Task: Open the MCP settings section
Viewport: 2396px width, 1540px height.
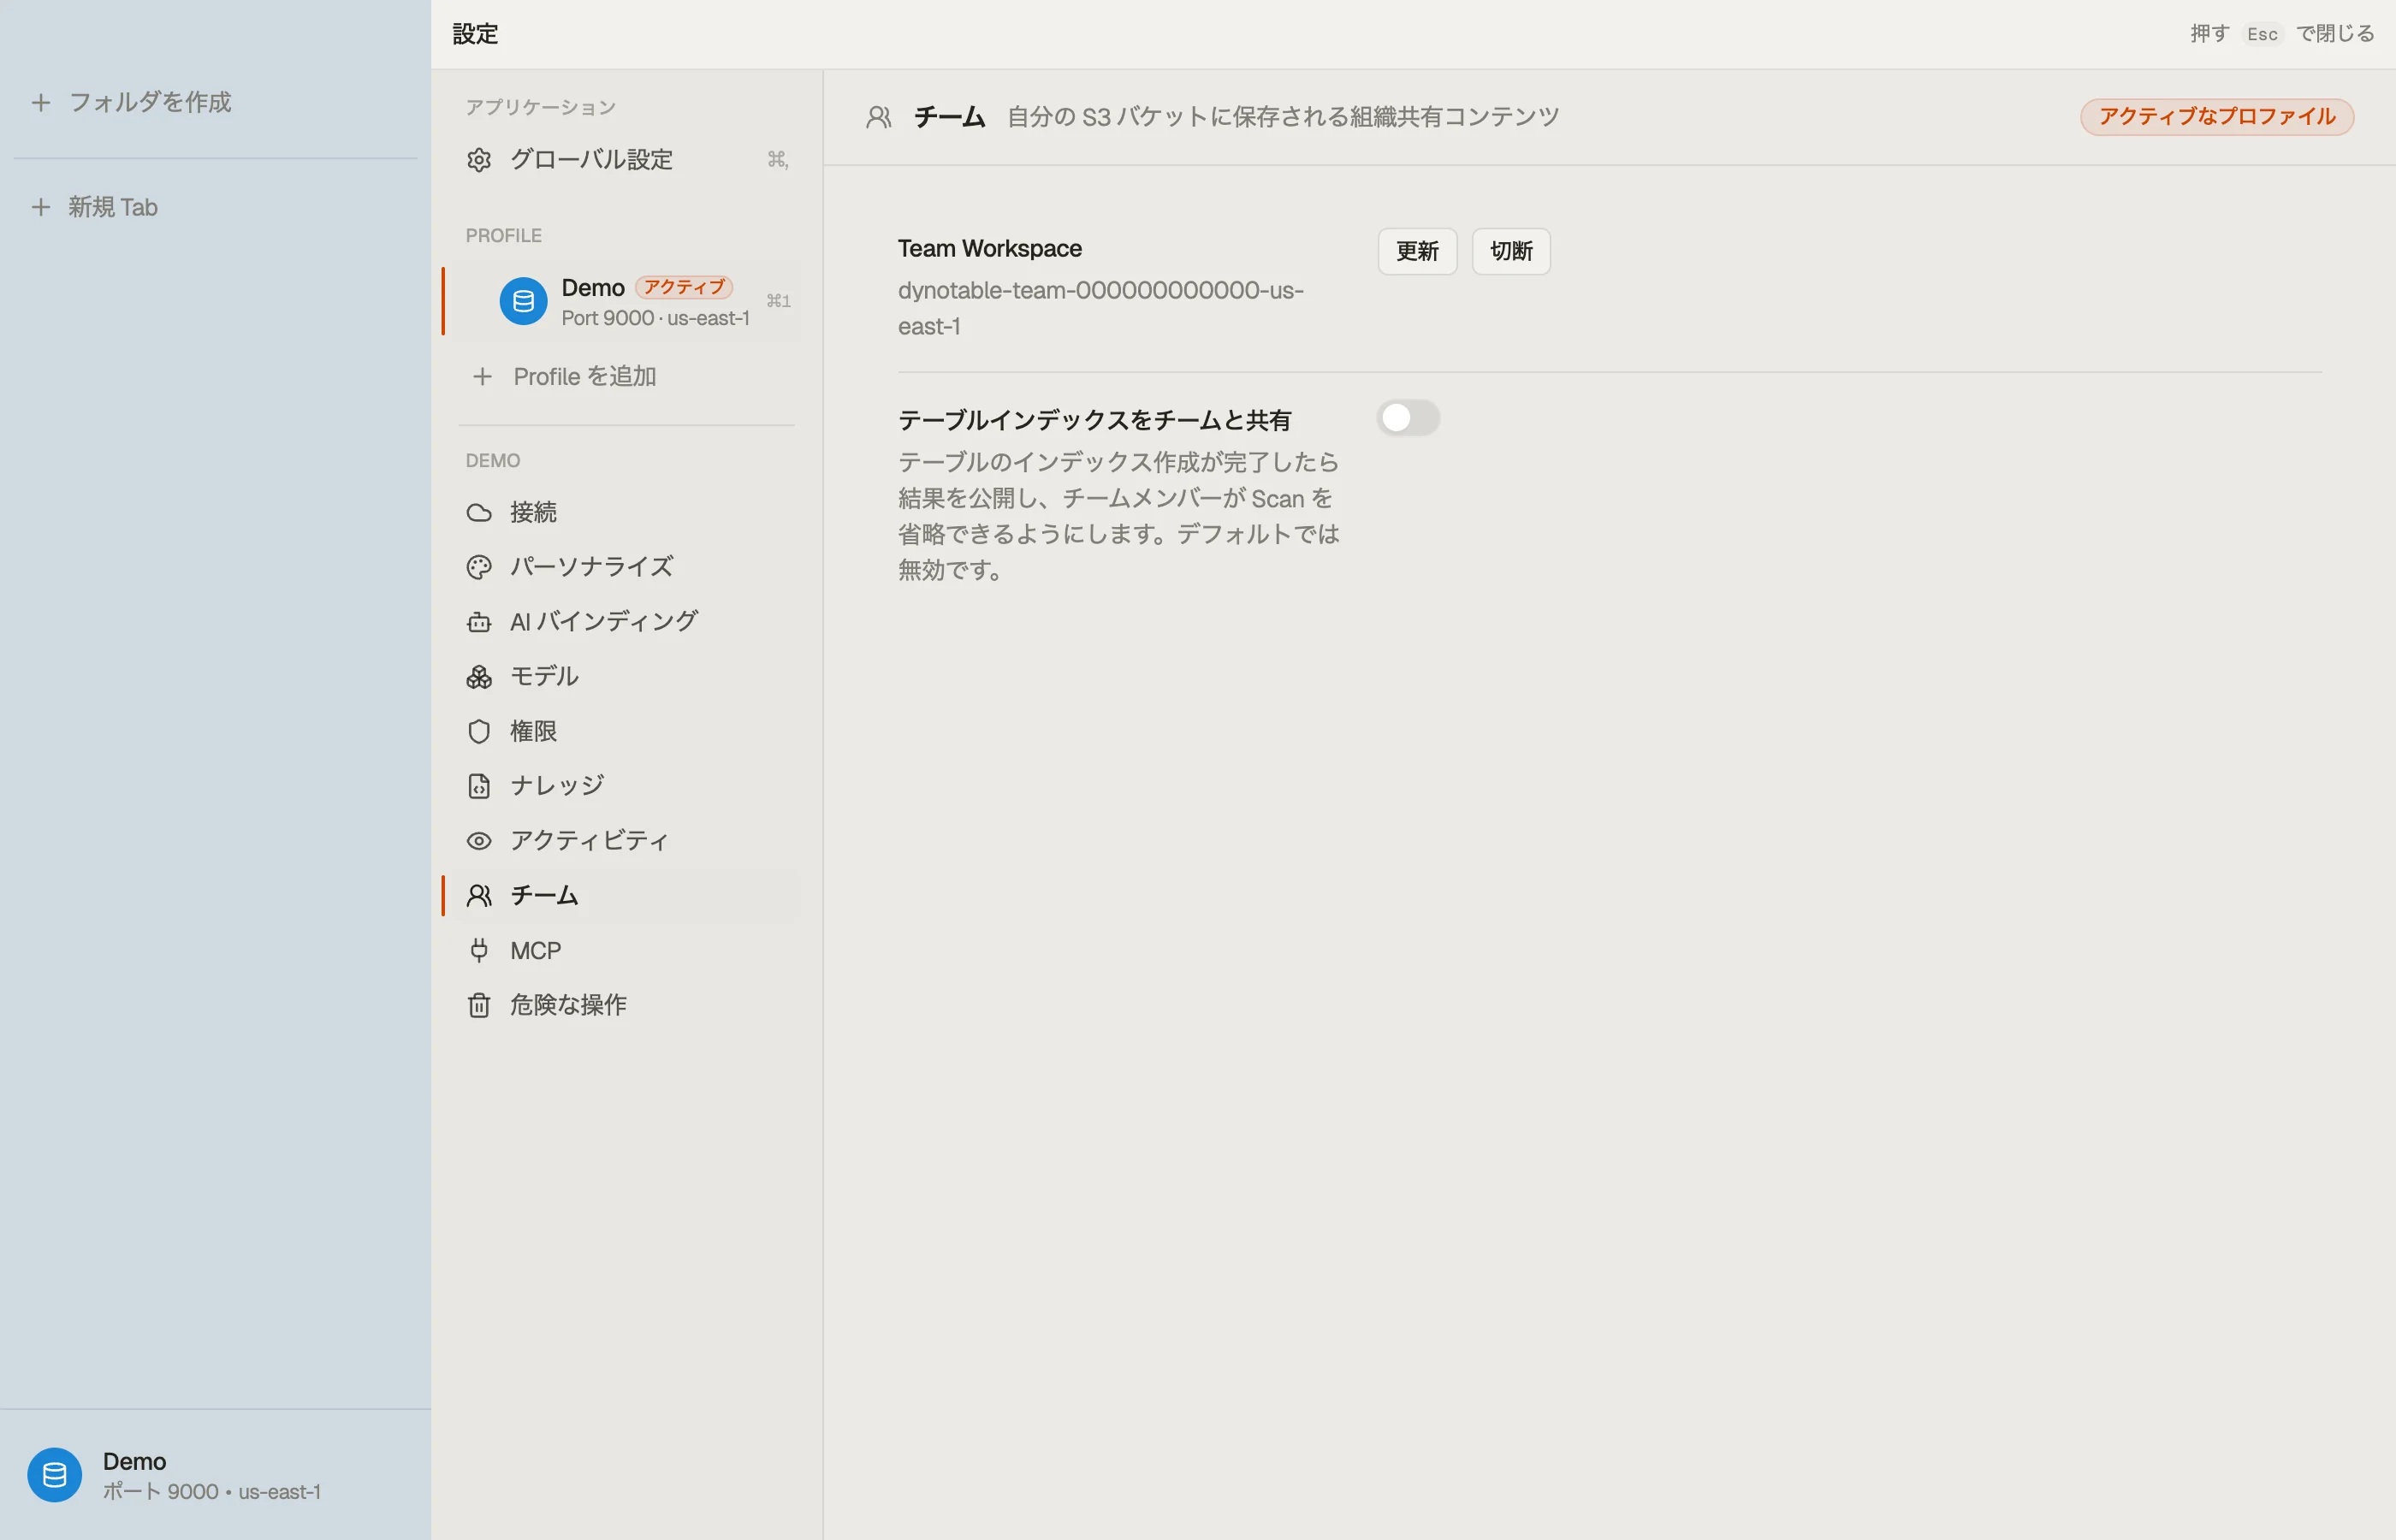Action: coord(626,950)
